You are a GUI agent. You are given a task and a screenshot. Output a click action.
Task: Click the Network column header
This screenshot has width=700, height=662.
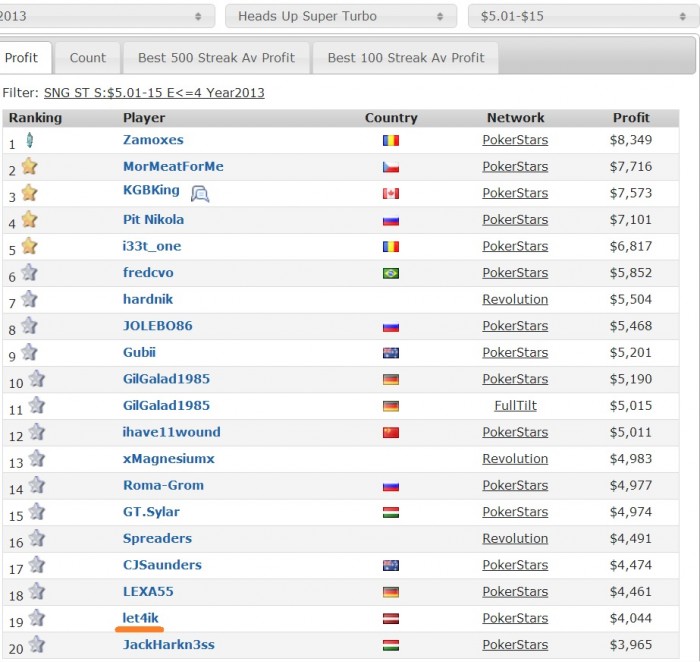pos(516,118)
